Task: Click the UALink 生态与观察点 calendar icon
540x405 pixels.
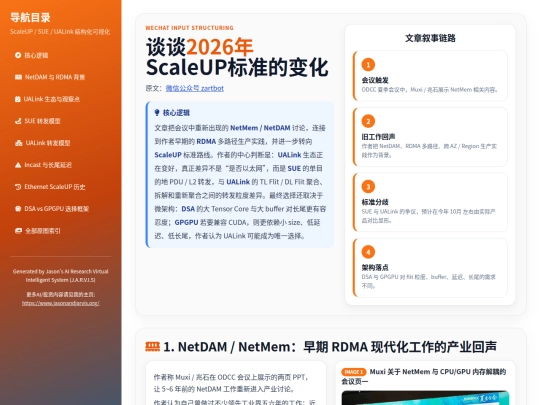Action: coord(18,99)
